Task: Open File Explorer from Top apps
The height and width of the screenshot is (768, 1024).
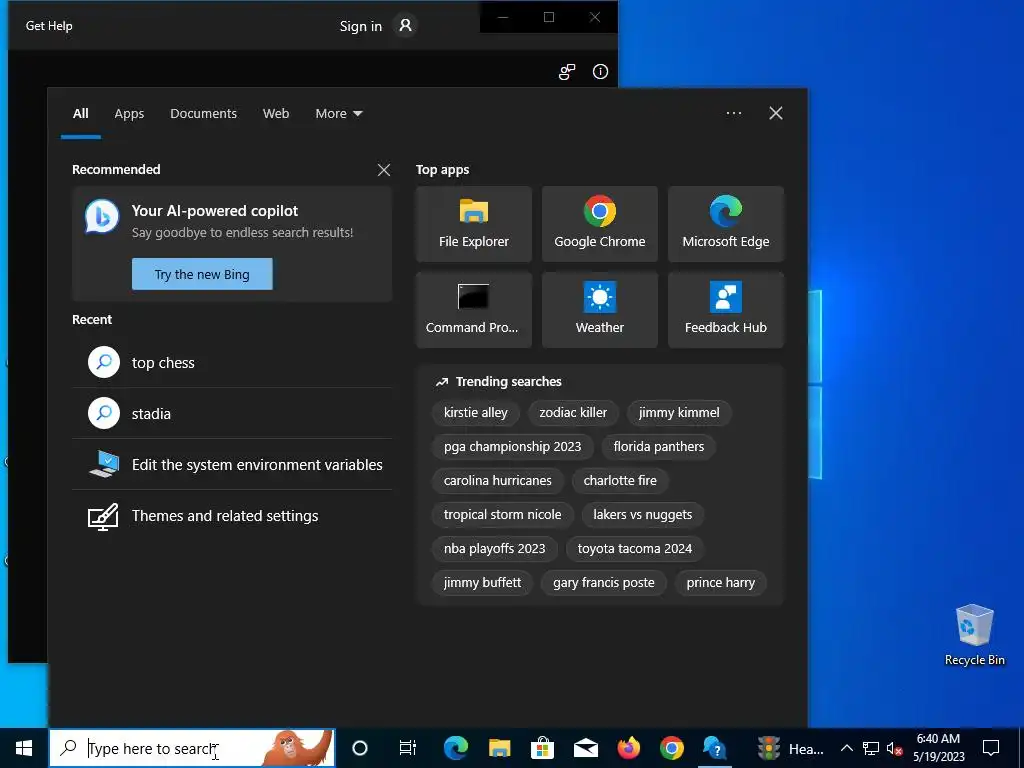Action: 473,224
